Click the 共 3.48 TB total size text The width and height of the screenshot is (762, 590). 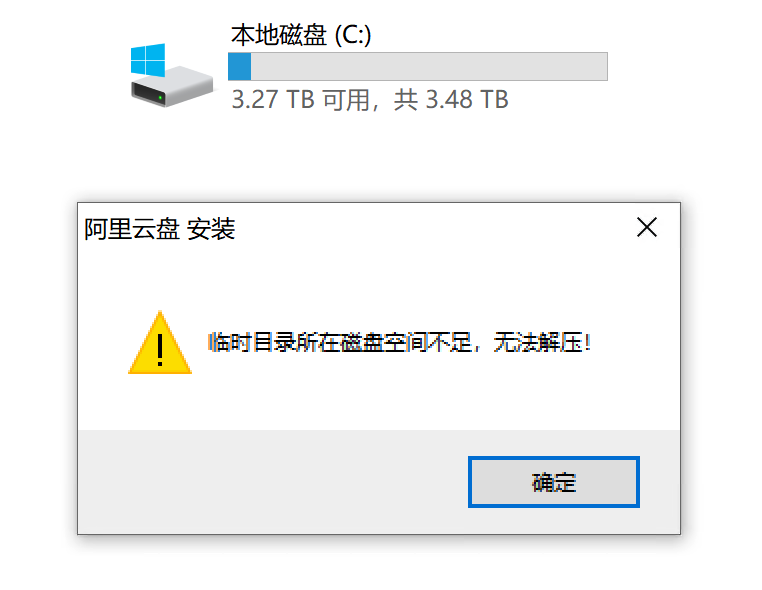pyautogui.click(x=451, y=100)
